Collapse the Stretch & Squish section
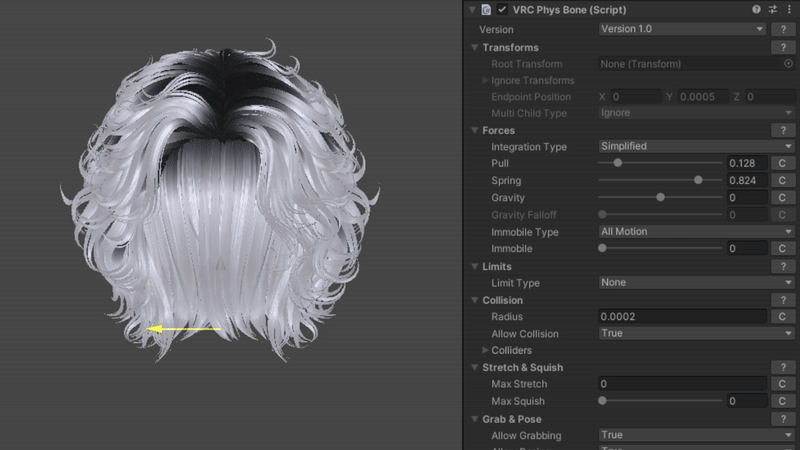 point(474,368)
